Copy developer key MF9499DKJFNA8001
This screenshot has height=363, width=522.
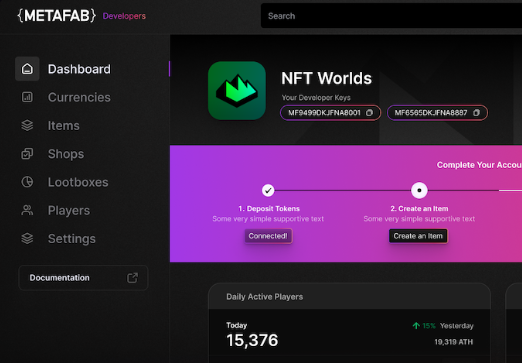click(x=369, y=113)
